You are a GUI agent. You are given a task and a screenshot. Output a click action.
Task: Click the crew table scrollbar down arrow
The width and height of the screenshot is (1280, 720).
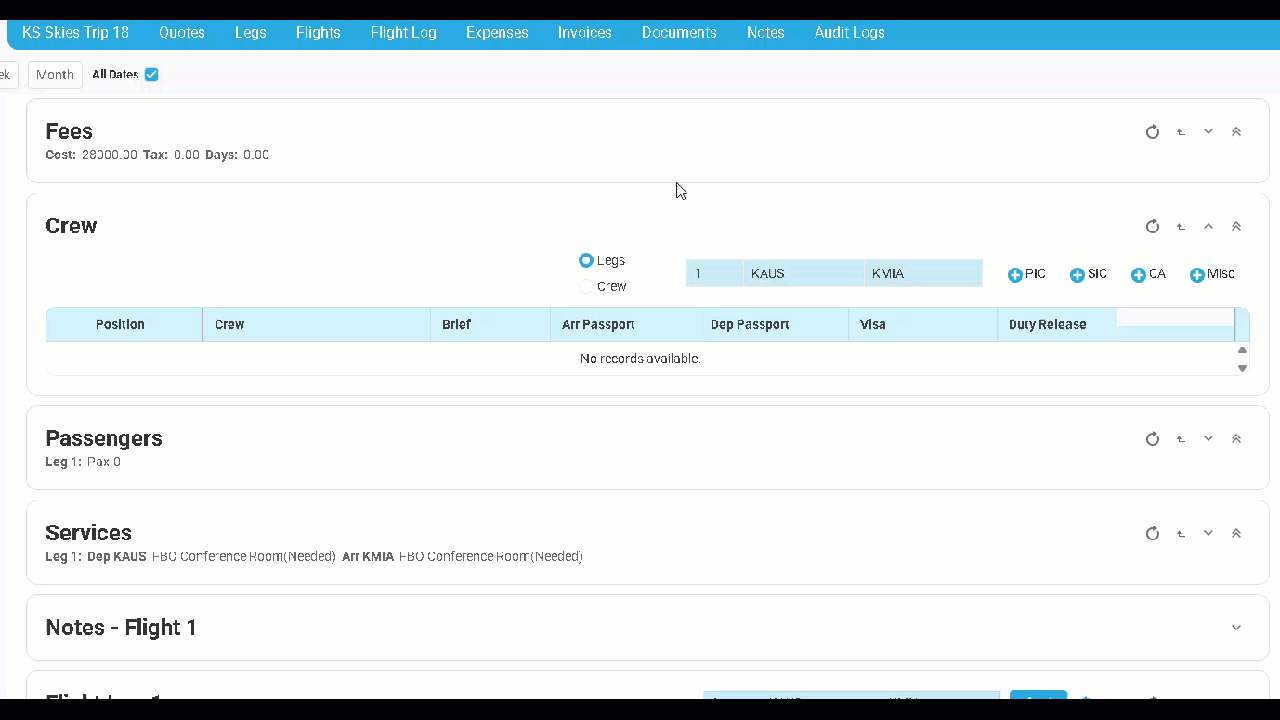(1242, 368)
